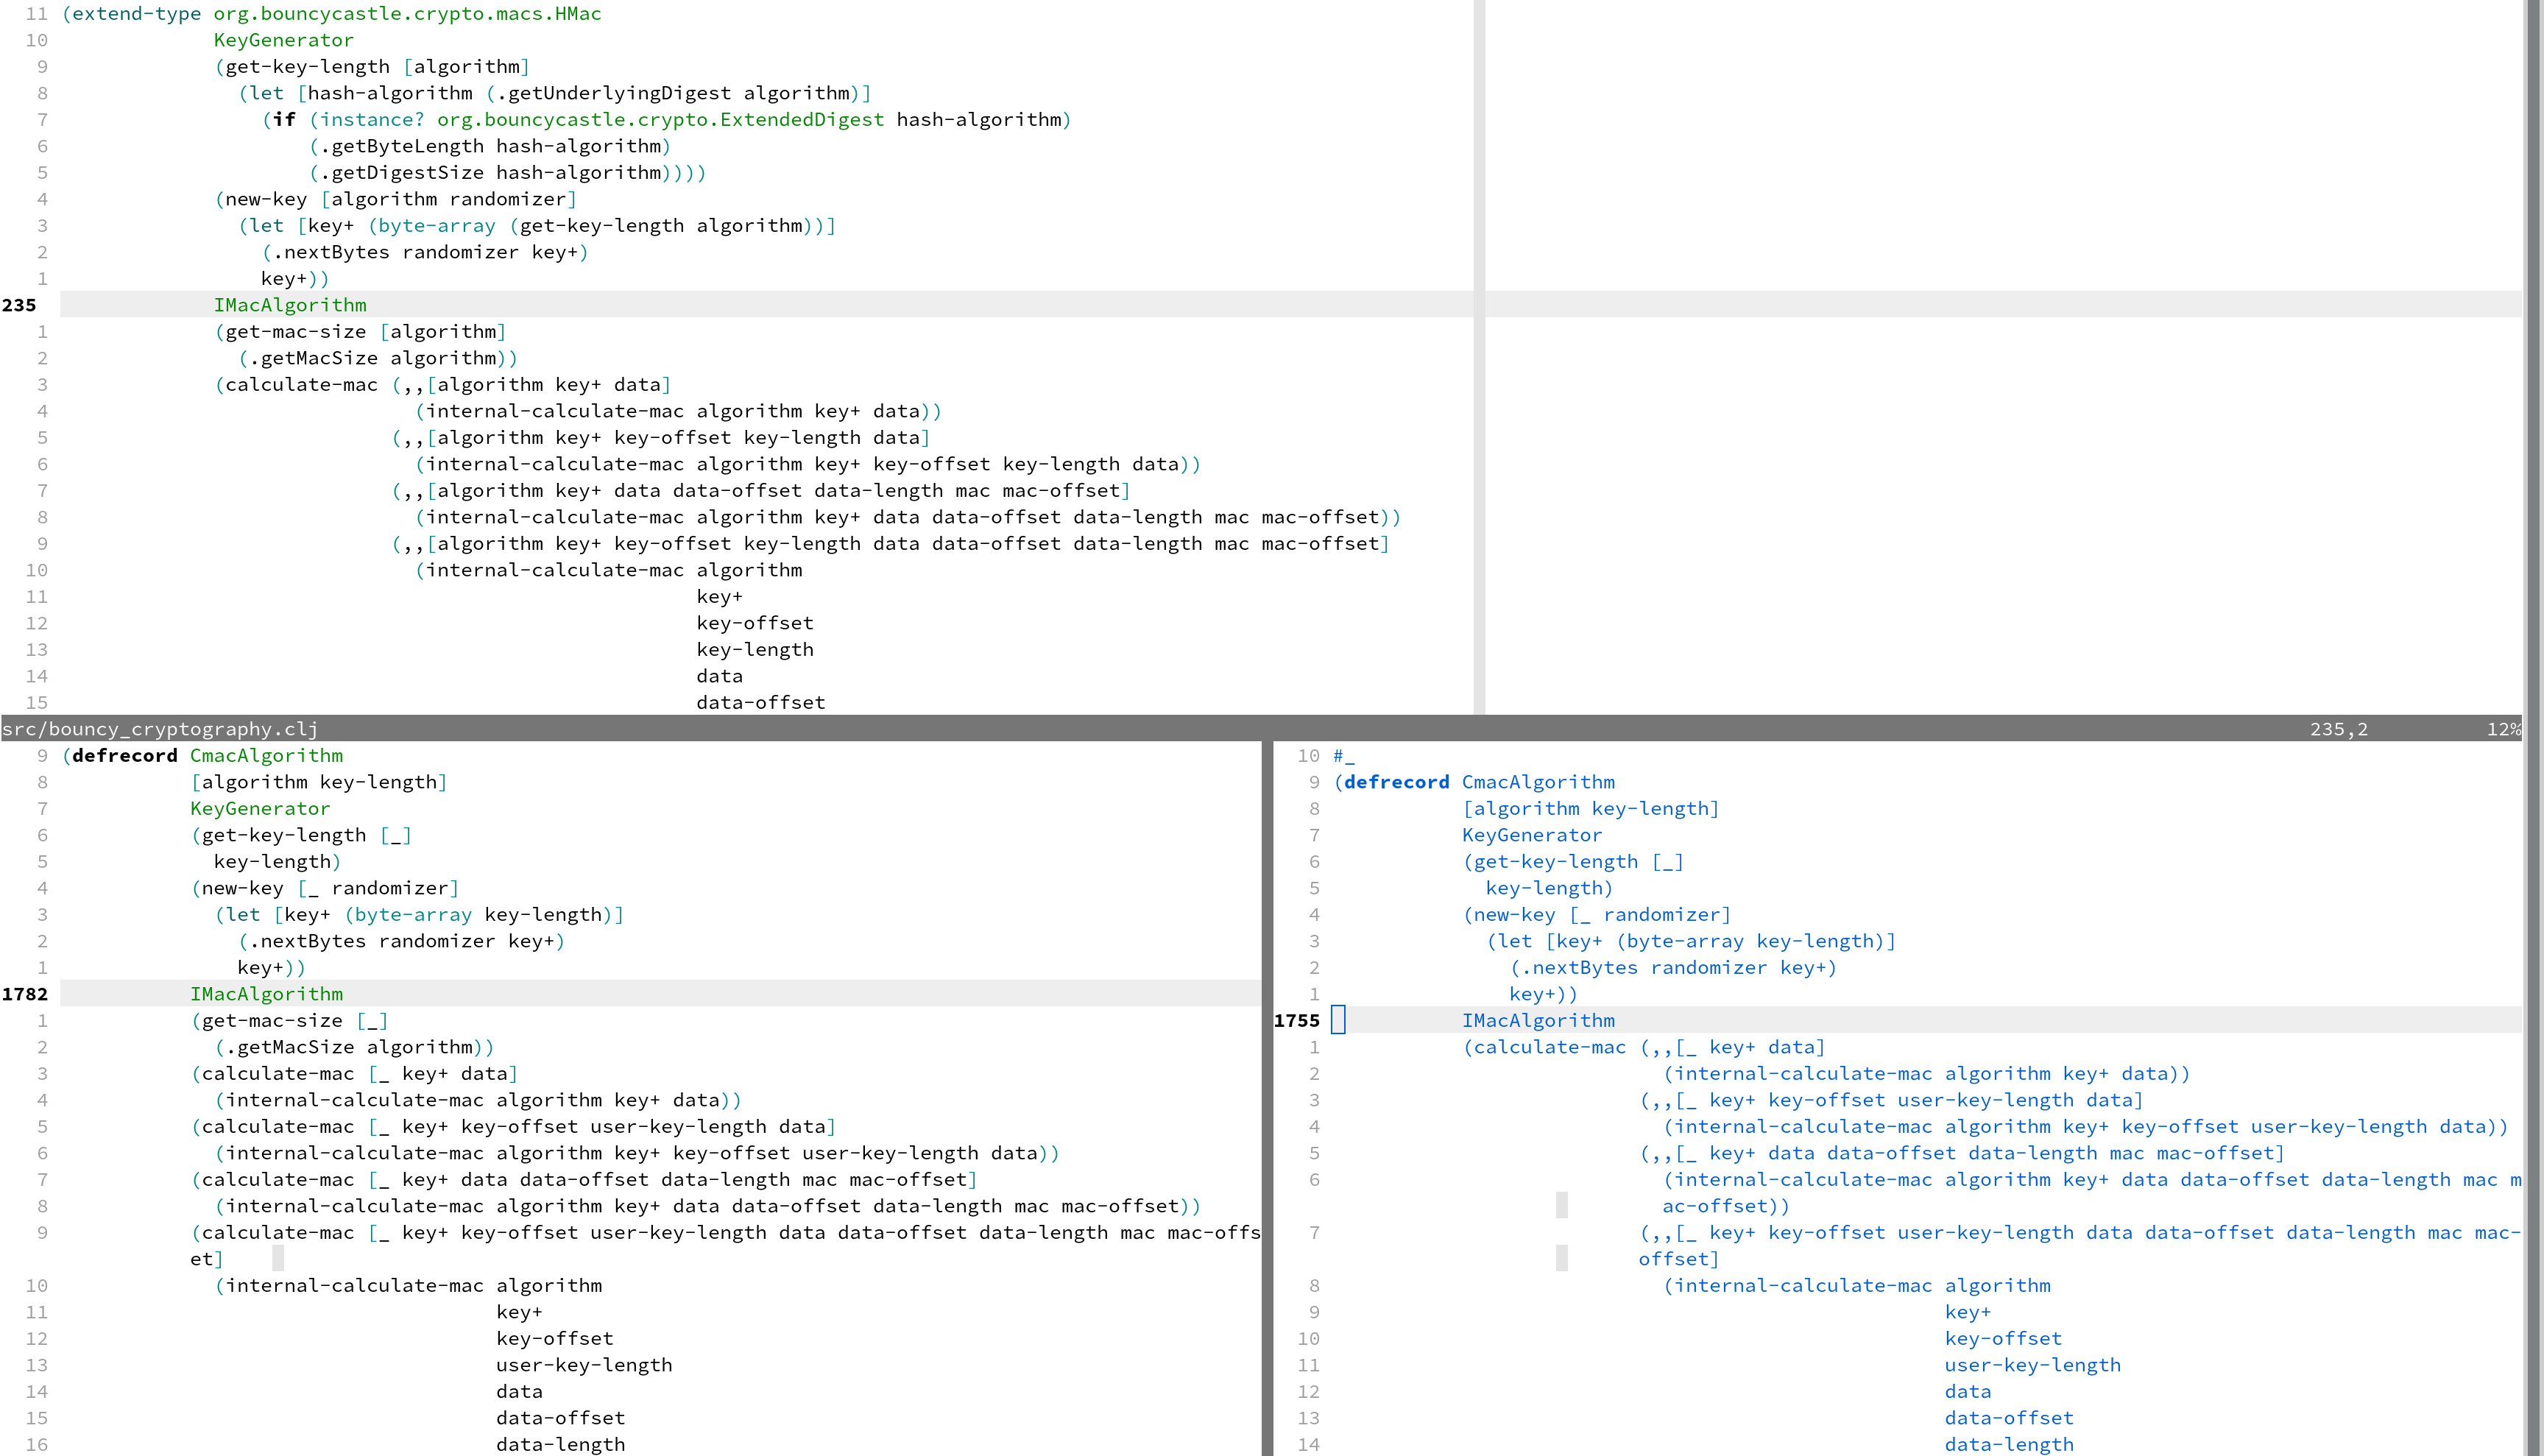
Task: Click the vertical scrollbar at the window's right edge
Action: coord(2533,728)
